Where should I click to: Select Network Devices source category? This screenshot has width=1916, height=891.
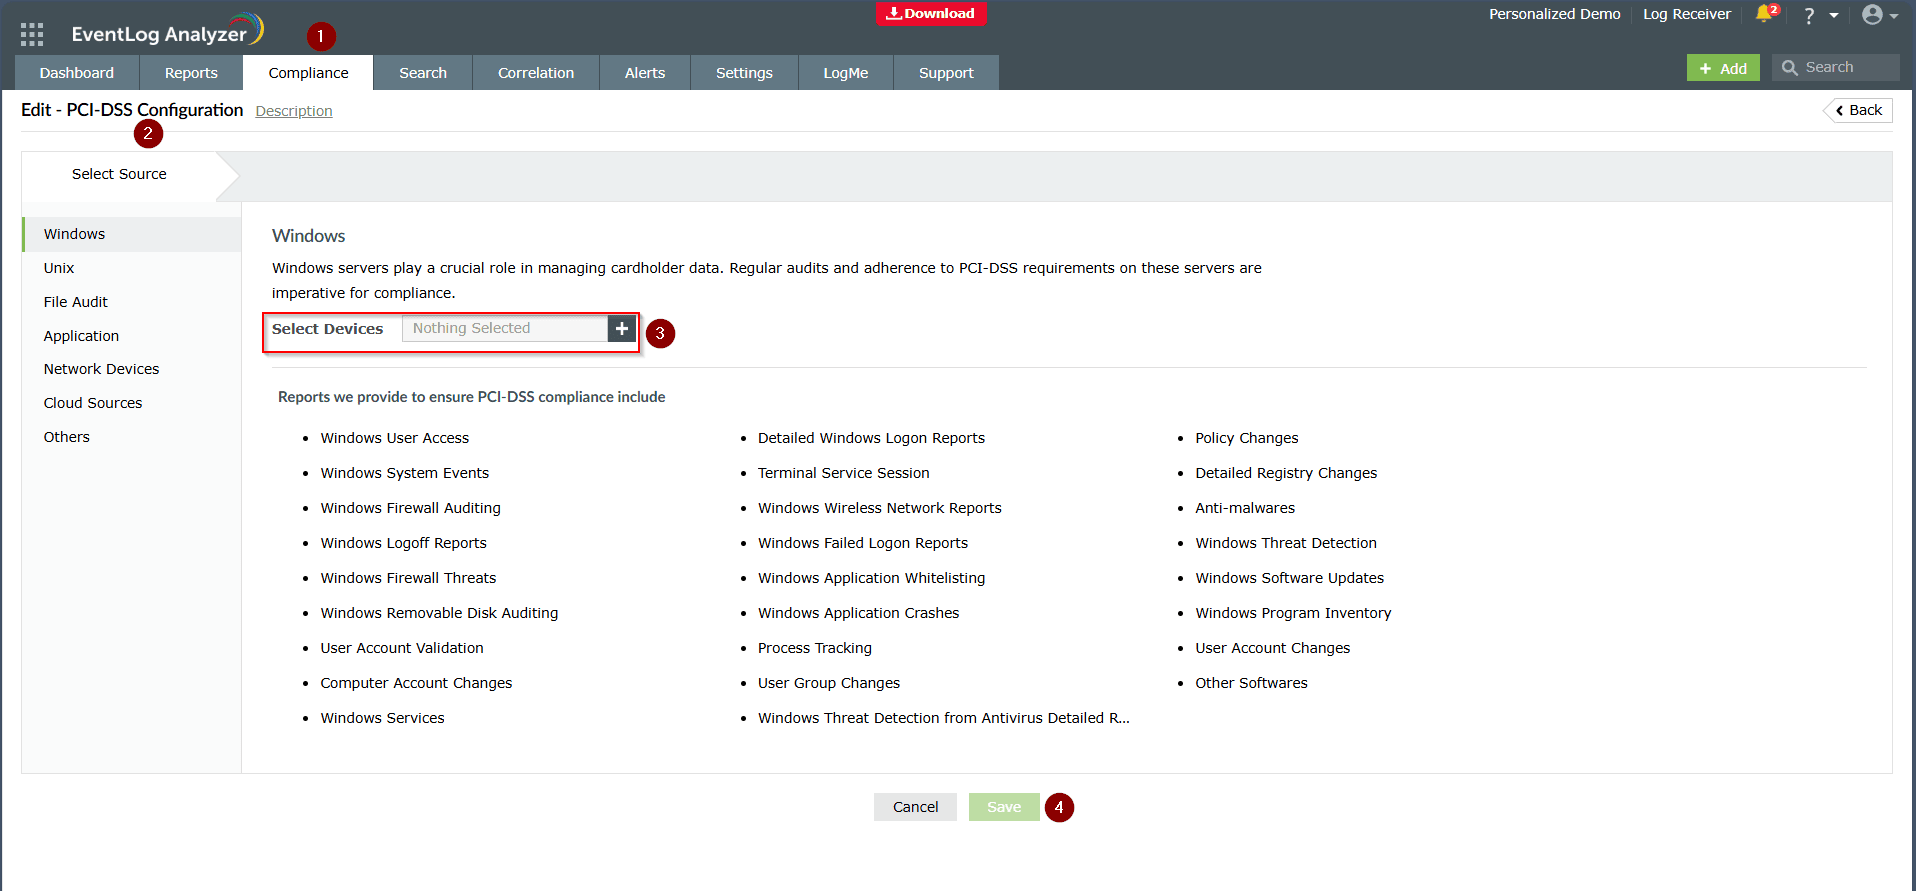101,369
